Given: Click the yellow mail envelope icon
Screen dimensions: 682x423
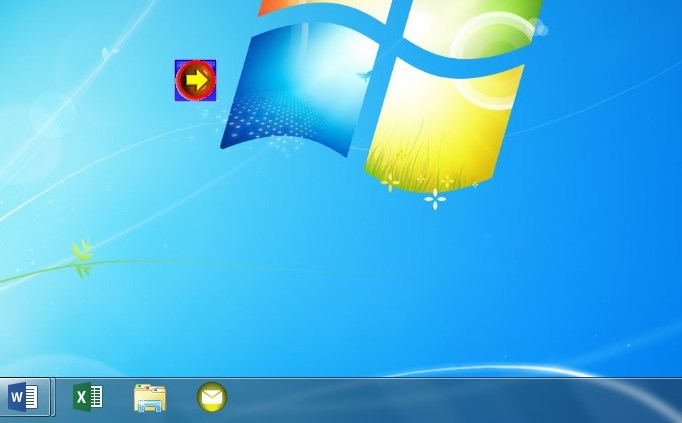Looking at the screenshot, I should click(x=212, y=398).
